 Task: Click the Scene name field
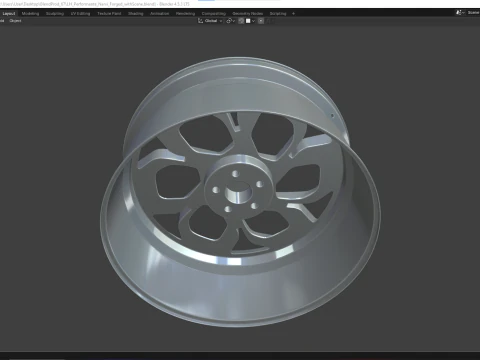click(473, 13)
